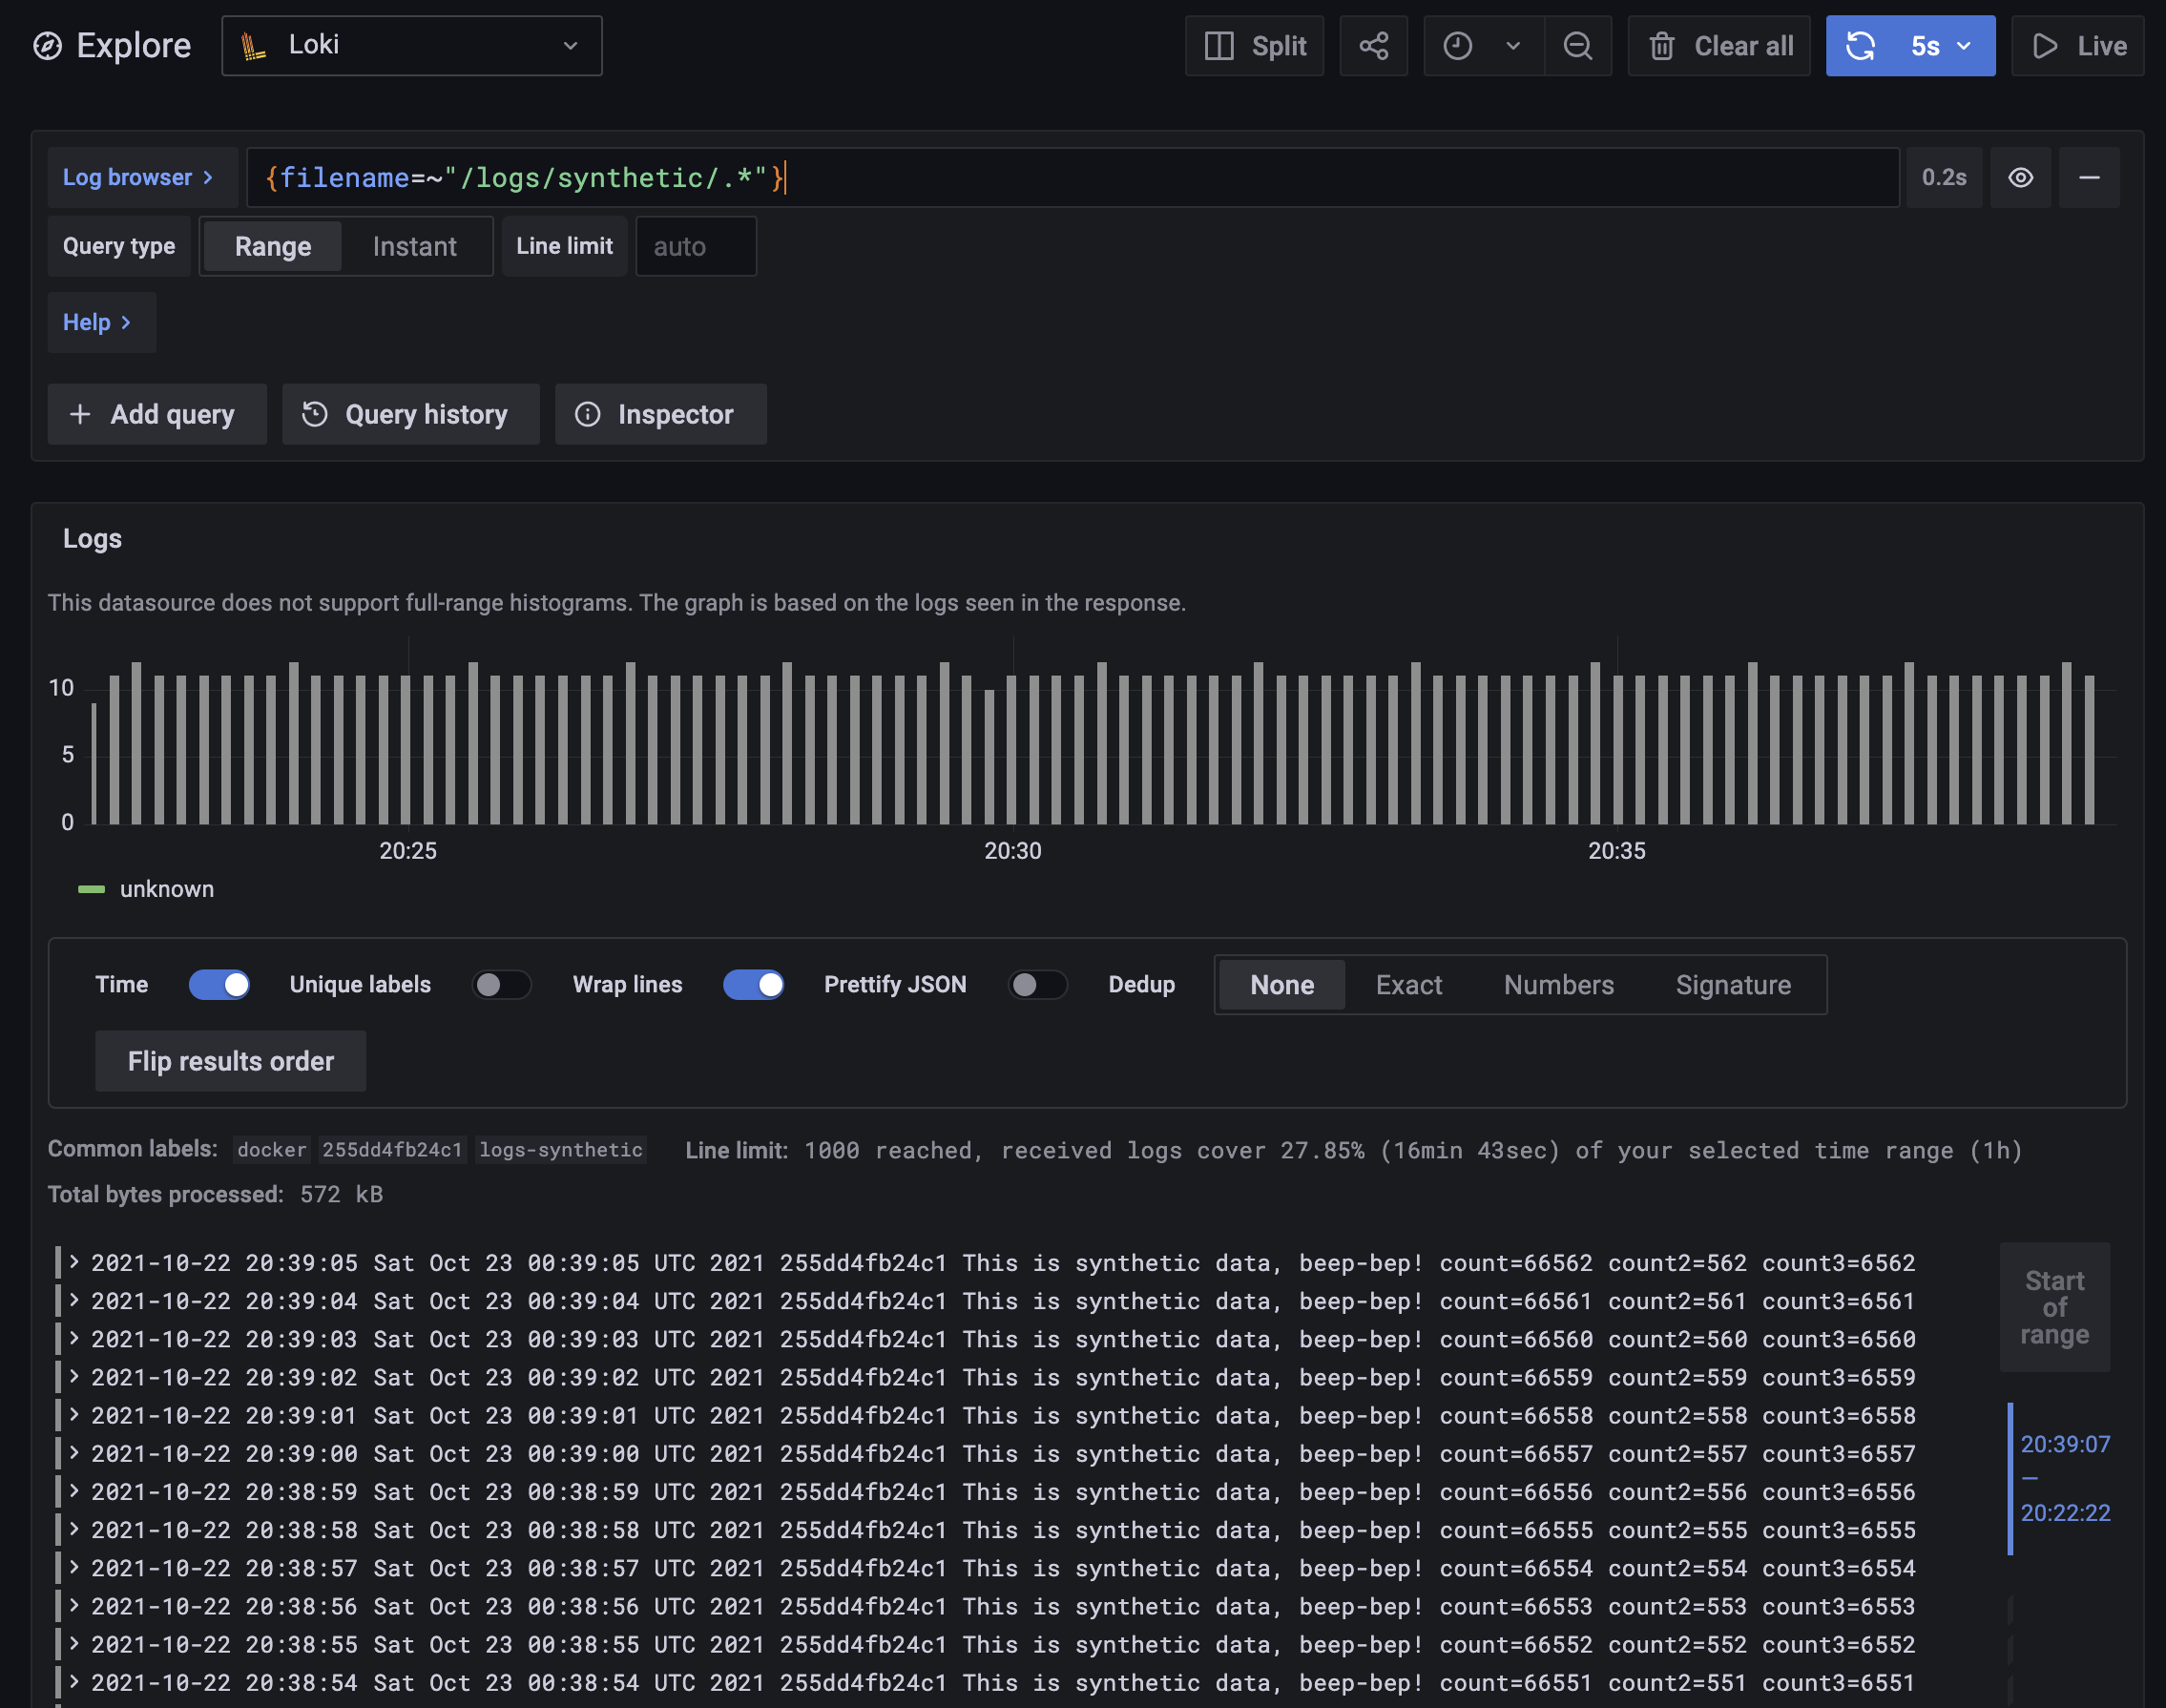
Task: Open the 5s refresh interval dropdown
Action: tap(1941, 46)
